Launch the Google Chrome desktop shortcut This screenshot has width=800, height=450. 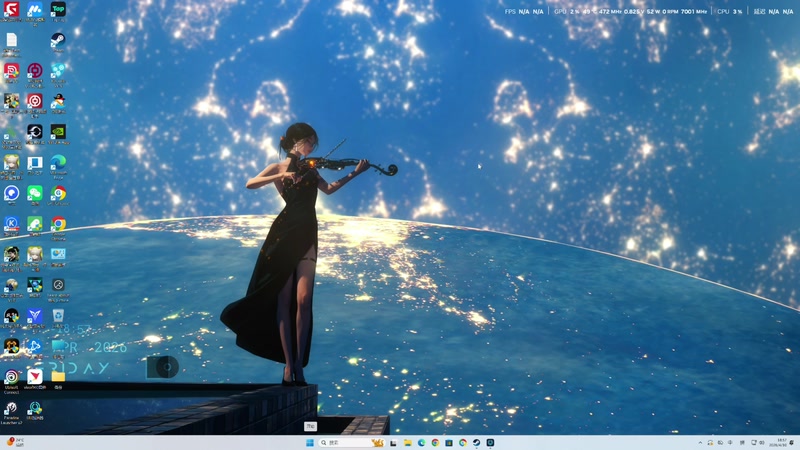click(58, 227)
